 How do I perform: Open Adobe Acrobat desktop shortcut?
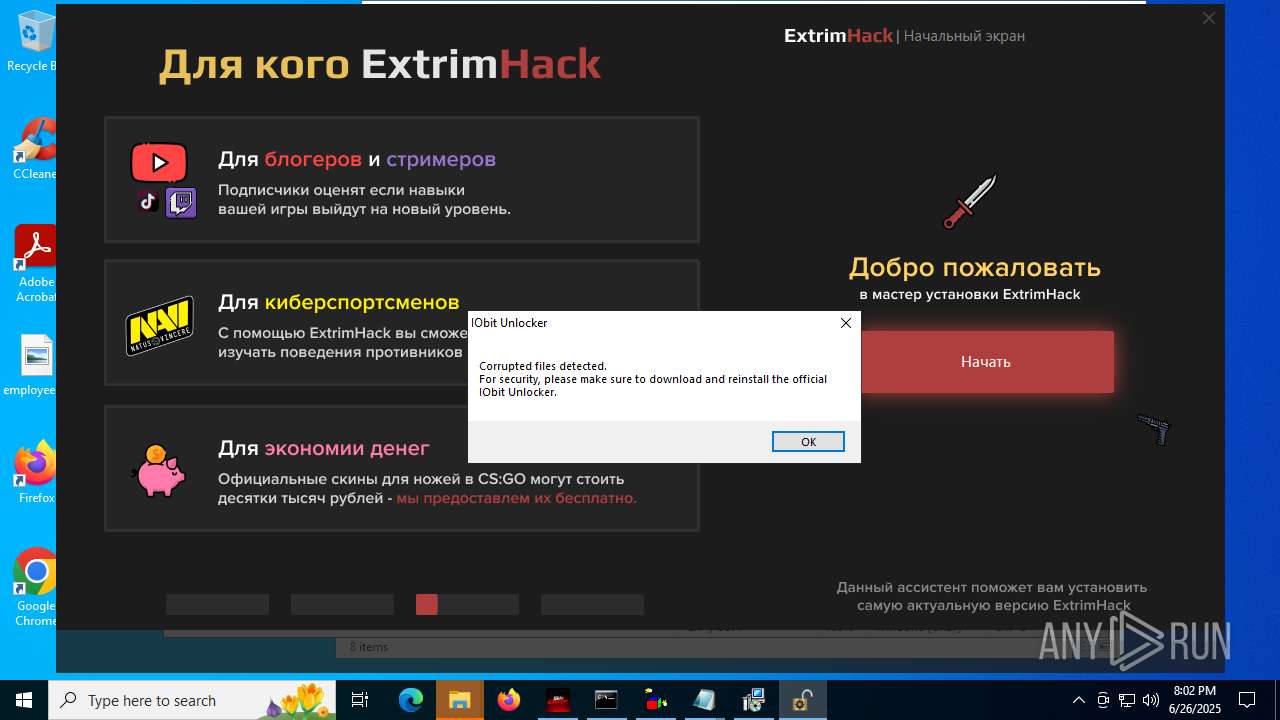(36, 263)
